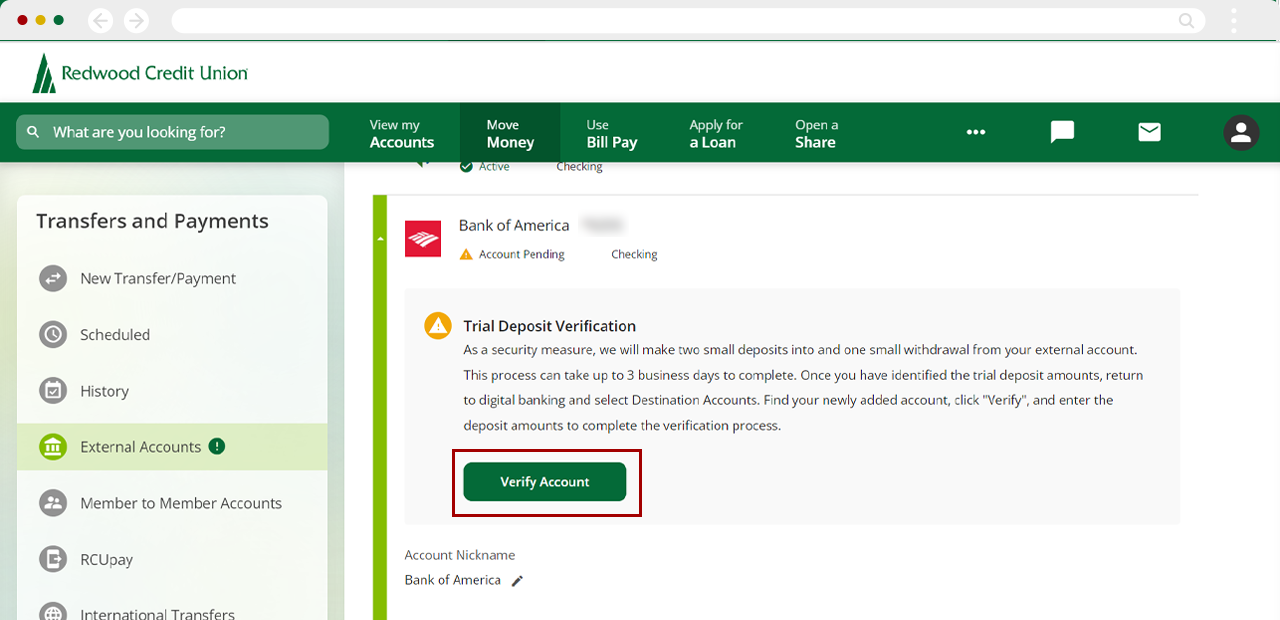1280x620 pixels.
Task: Select Member to Member Accounts
Action: [172, 503]
